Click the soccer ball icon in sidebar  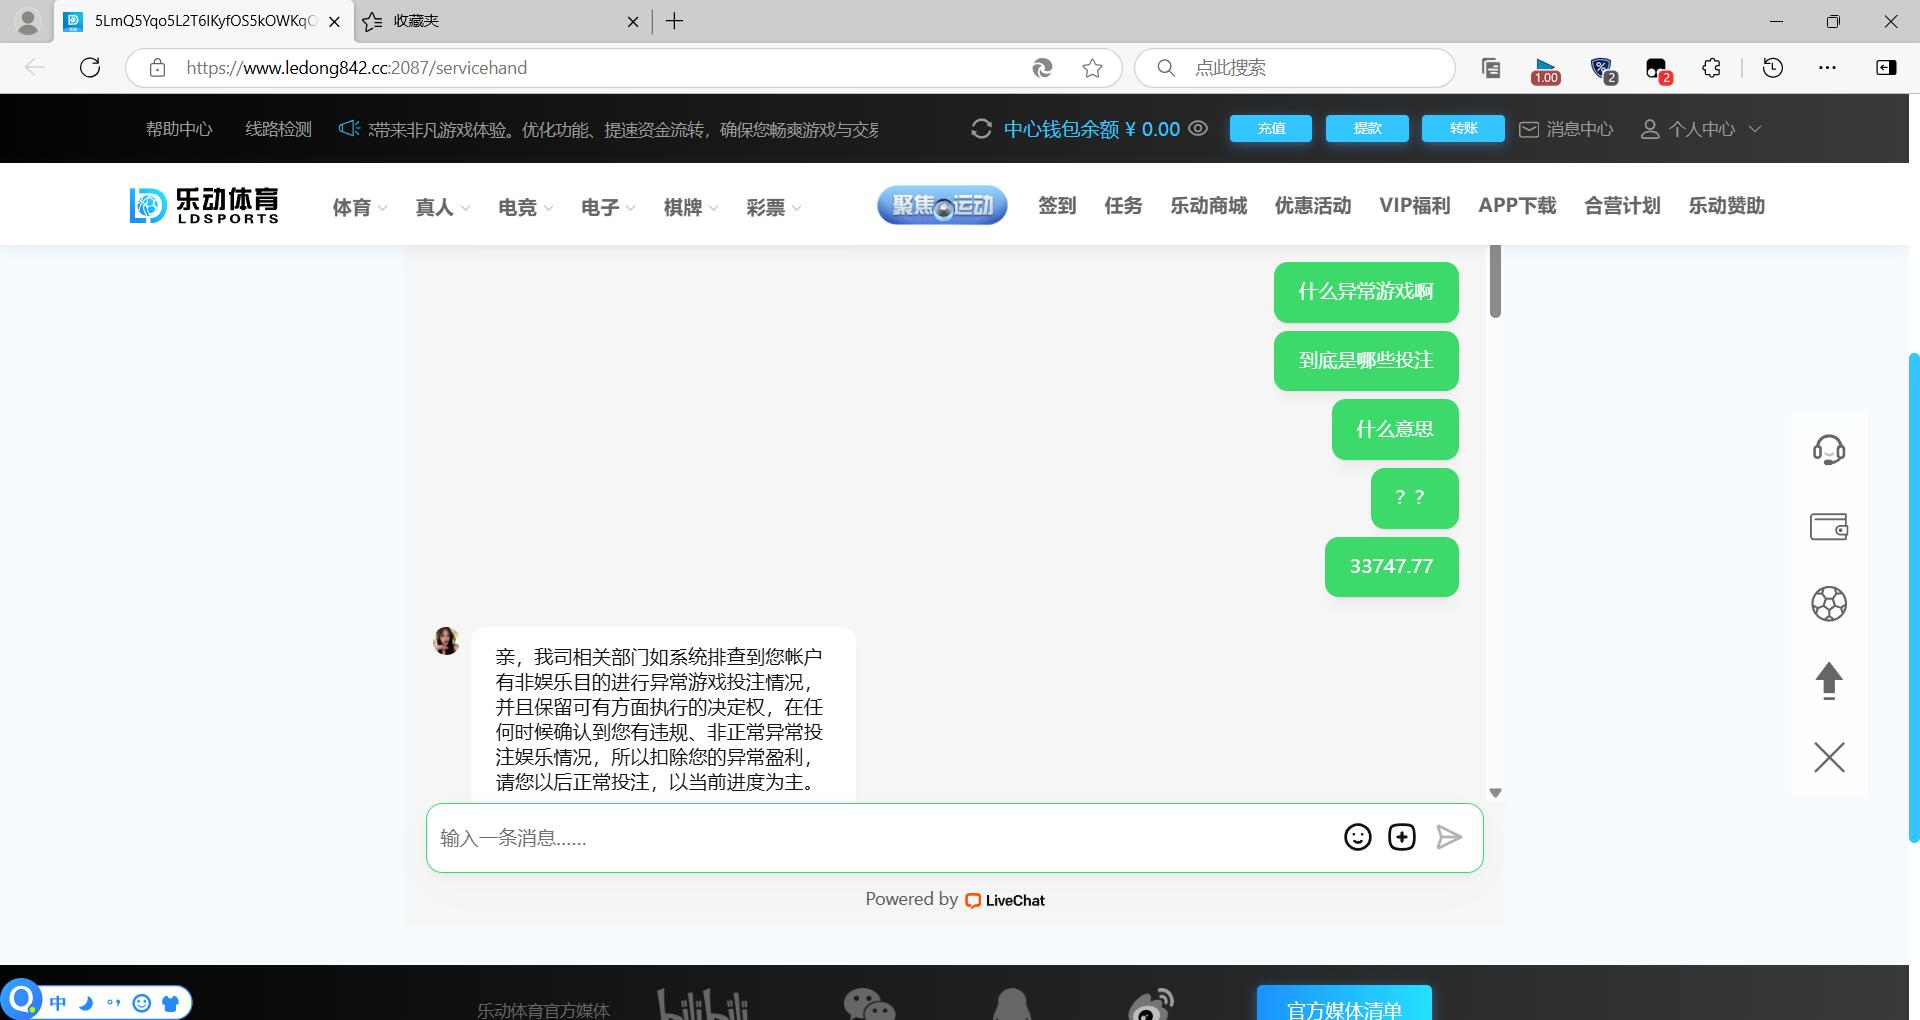(1828, 604)
